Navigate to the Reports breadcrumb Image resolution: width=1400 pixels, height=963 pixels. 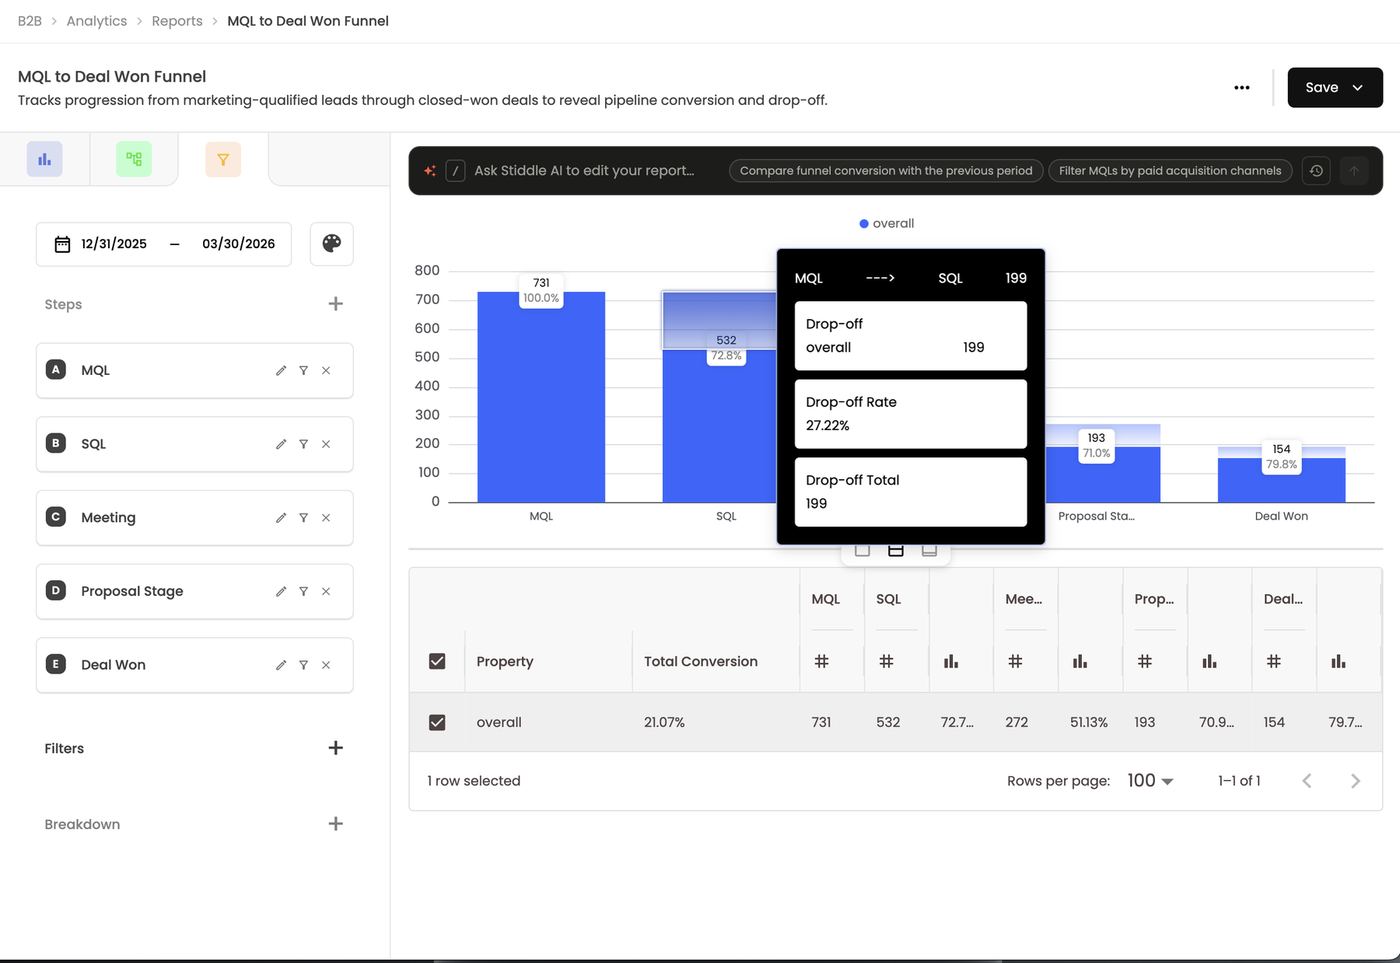click(x=177, y=21)
